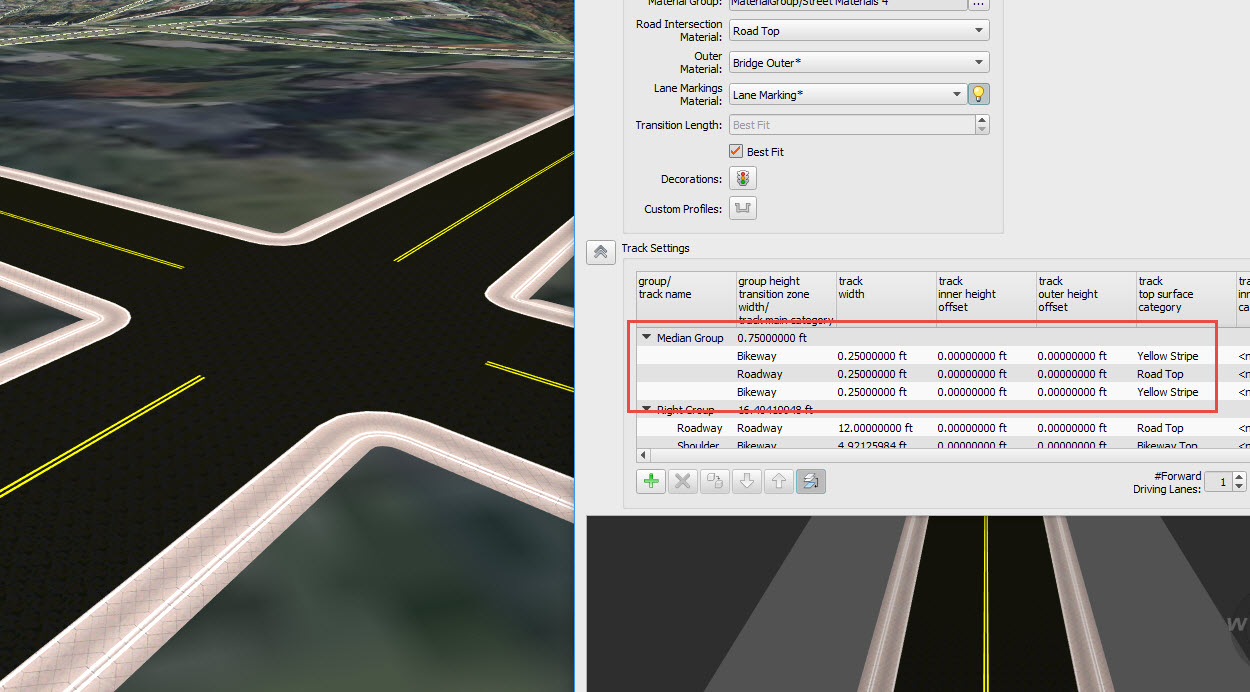Delete the selected track using the X icon
The width and height of the screenshot is (1250, 692).
tap(683, 481)
